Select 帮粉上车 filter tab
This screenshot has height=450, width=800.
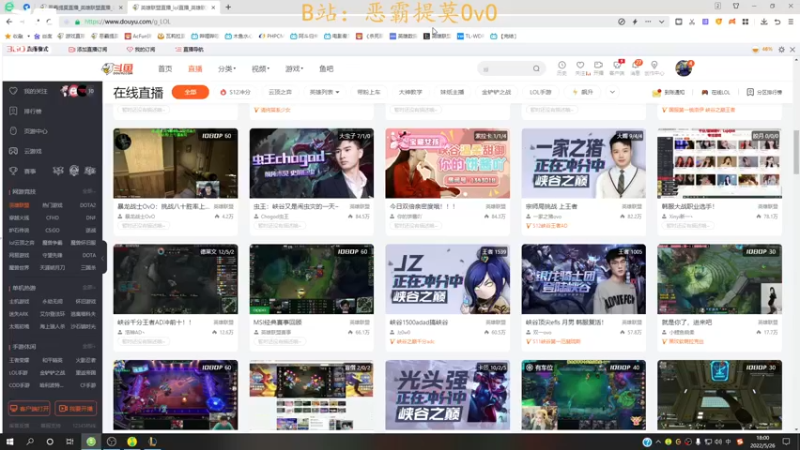pos(368,92)
